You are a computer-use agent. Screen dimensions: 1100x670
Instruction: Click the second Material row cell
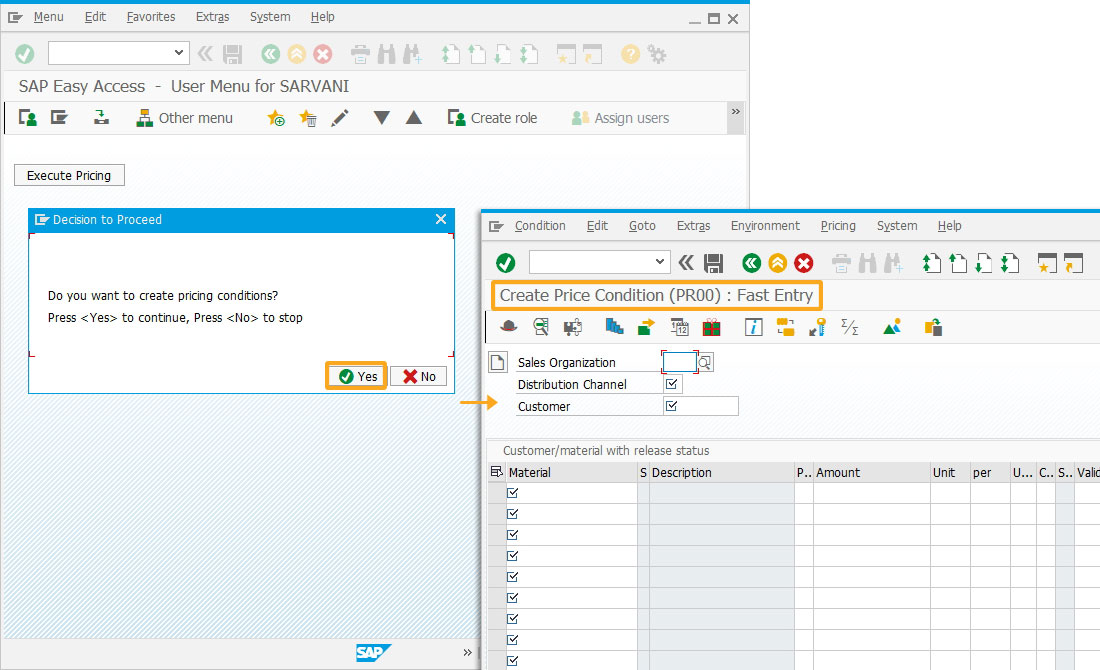point(571,514)
